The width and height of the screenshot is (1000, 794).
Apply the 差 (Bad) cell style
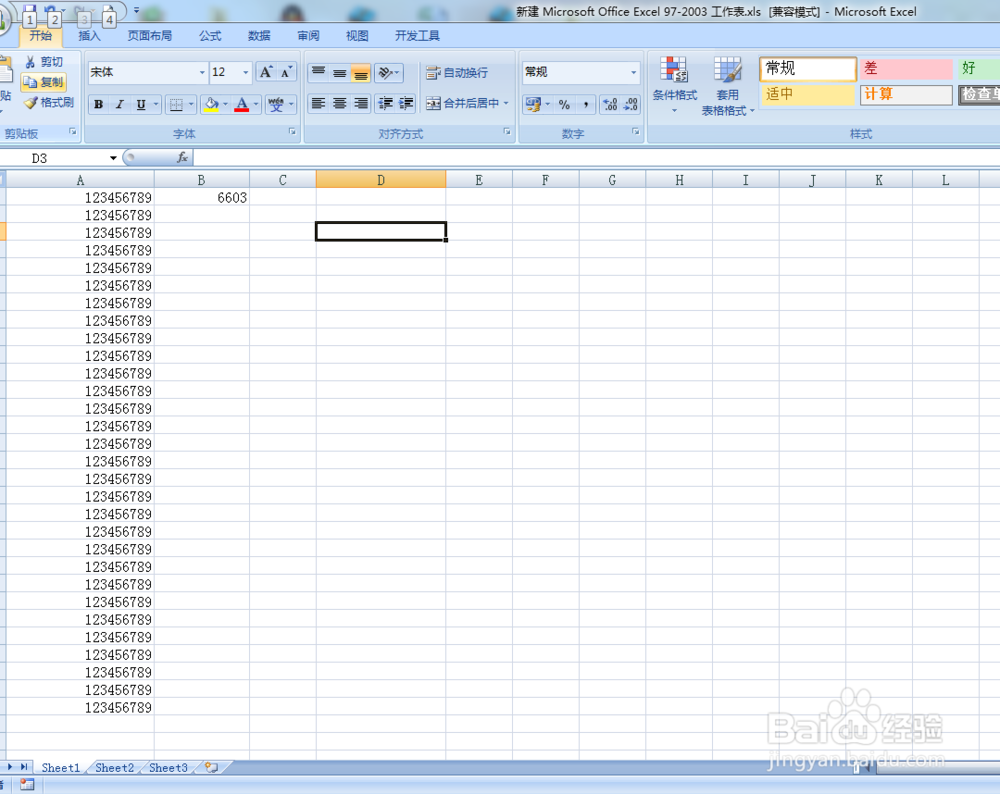(x=906, y=68)
